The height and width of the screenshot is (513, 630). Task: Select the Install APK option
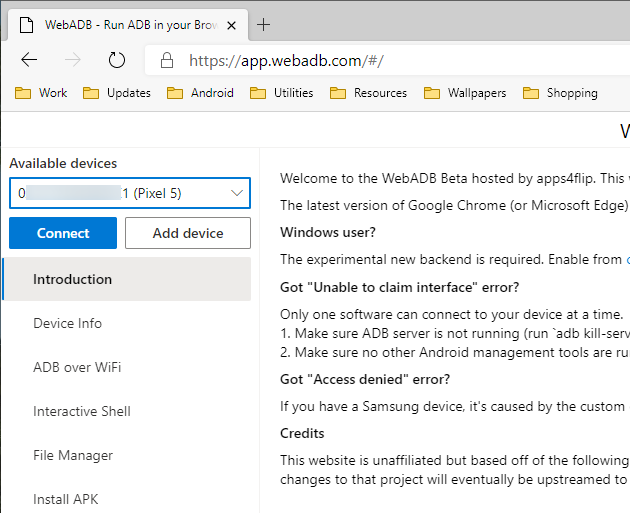67,499
